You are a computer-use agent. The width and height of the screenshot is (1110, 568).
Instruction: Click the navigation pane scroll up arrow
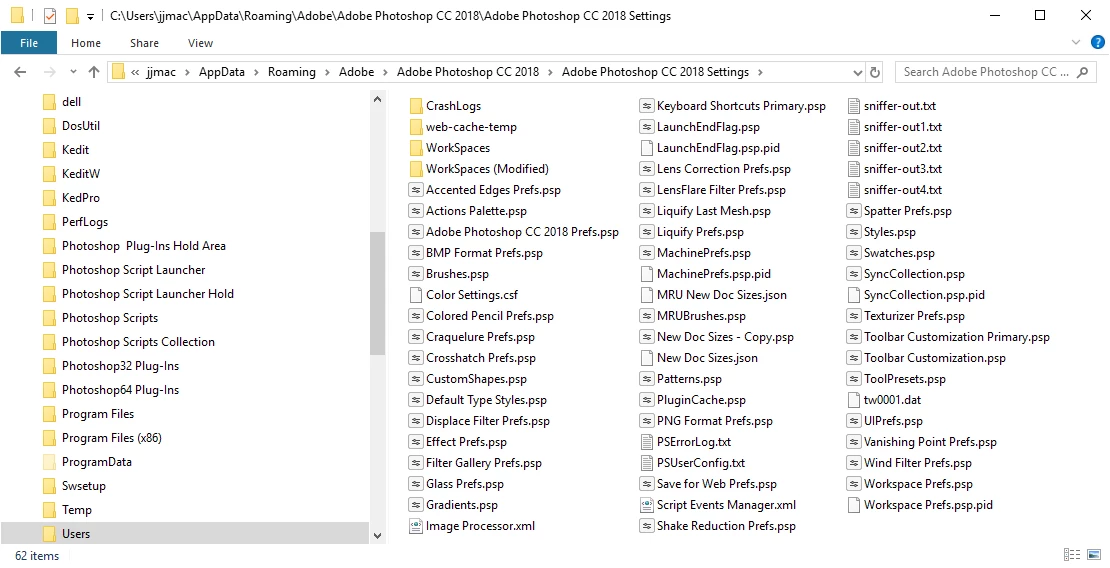pyautogui.click(x=377, y=99)
